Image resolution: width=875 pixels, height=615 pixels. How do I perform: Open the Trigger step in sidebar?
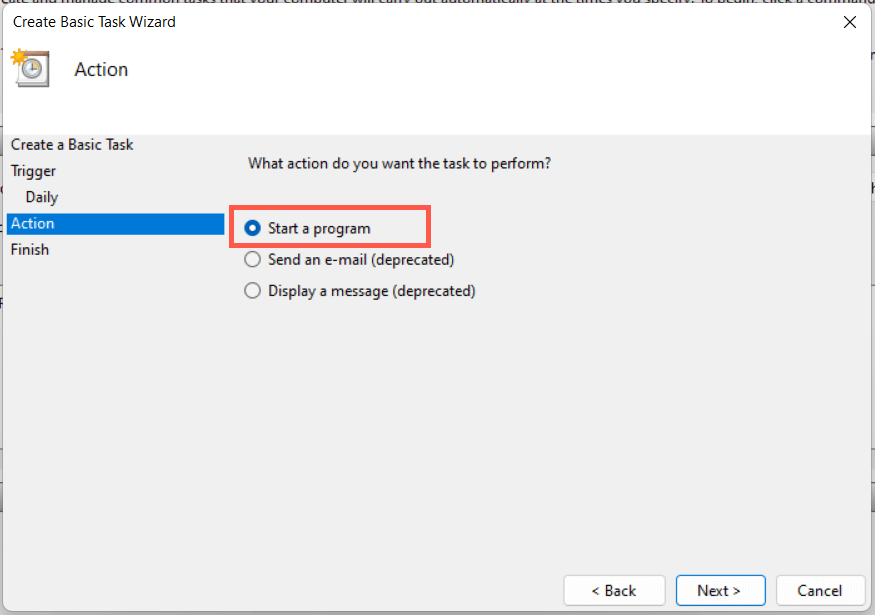coord(33,171)
